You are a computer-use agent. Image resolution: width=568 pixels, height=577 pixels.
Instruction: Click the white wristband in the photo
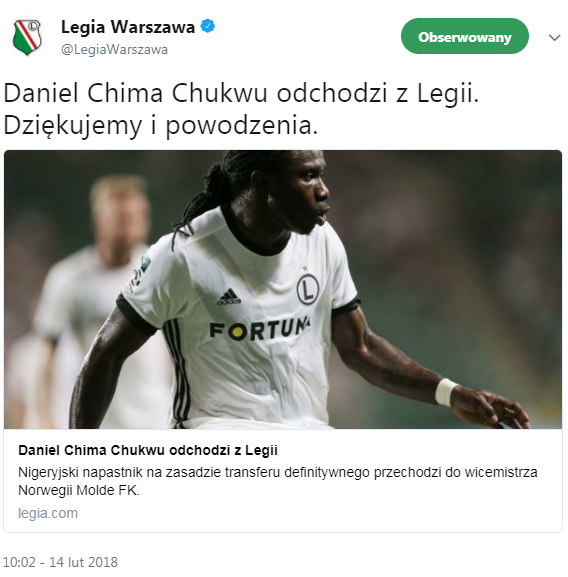tap(445, 392)
